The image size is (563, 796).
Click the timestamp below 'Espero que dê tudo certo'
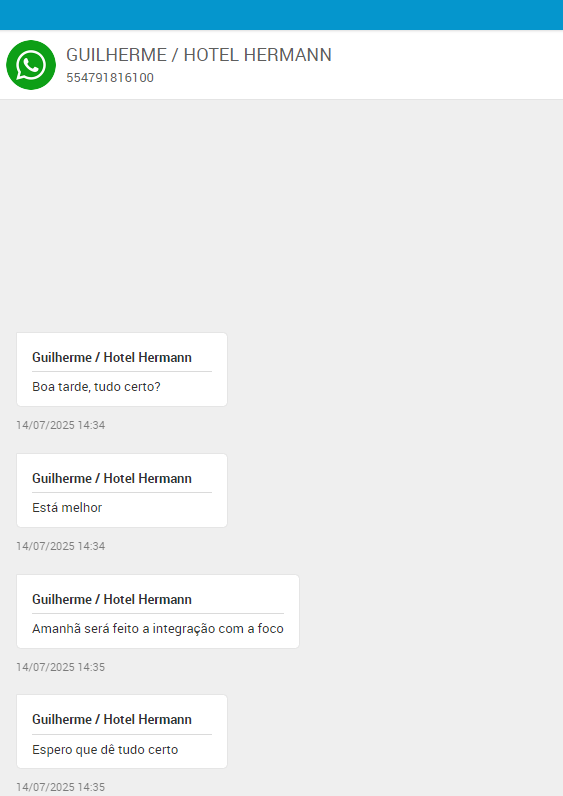coord(60,787)
